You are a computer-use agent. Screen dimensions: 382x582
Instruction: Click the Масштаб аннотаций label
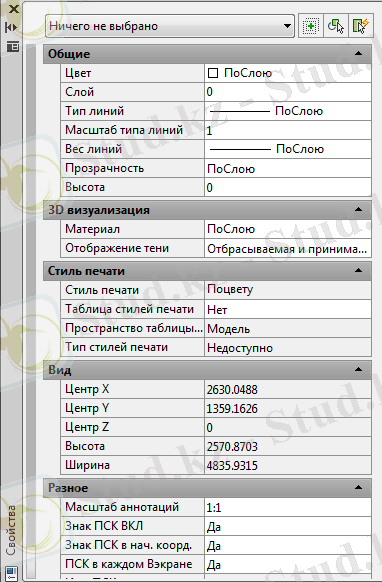(122, 507)
